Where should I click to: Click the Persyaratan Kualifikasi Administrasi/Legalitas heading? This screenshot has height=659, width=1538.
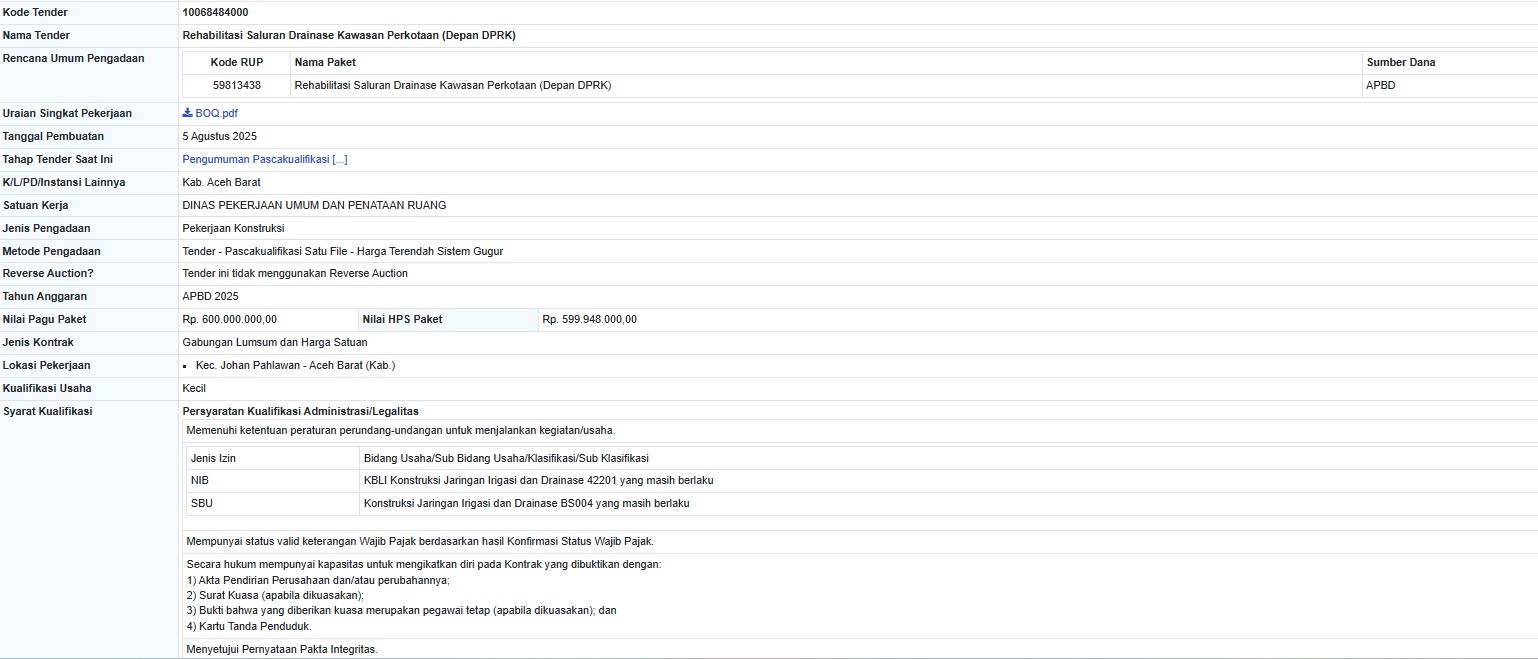[x=300, y=411]
